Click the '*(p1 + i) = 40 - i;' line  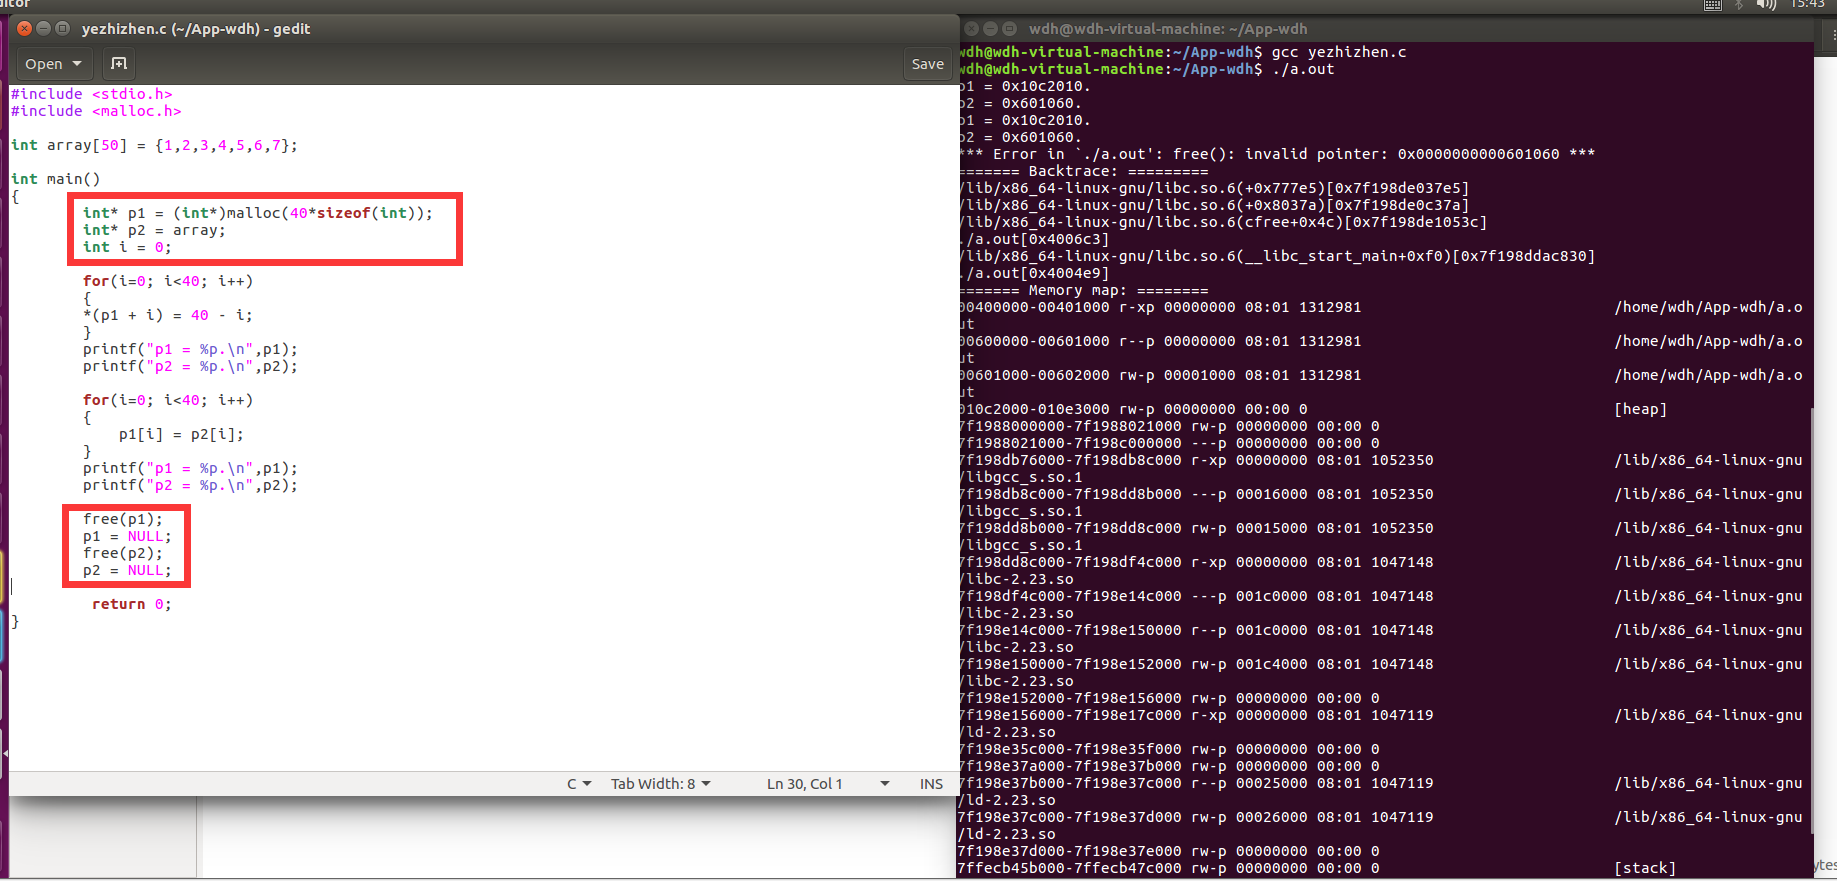[168, 315]
